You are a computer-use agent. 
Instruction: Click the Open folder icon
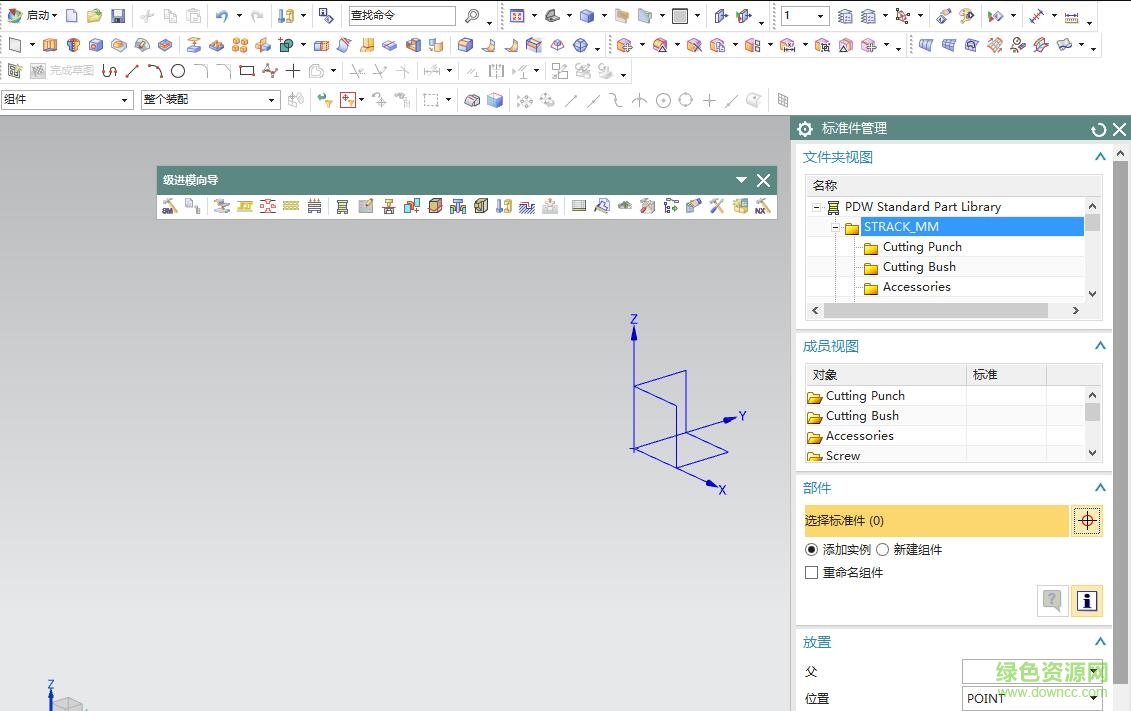[x=94, y=16]
